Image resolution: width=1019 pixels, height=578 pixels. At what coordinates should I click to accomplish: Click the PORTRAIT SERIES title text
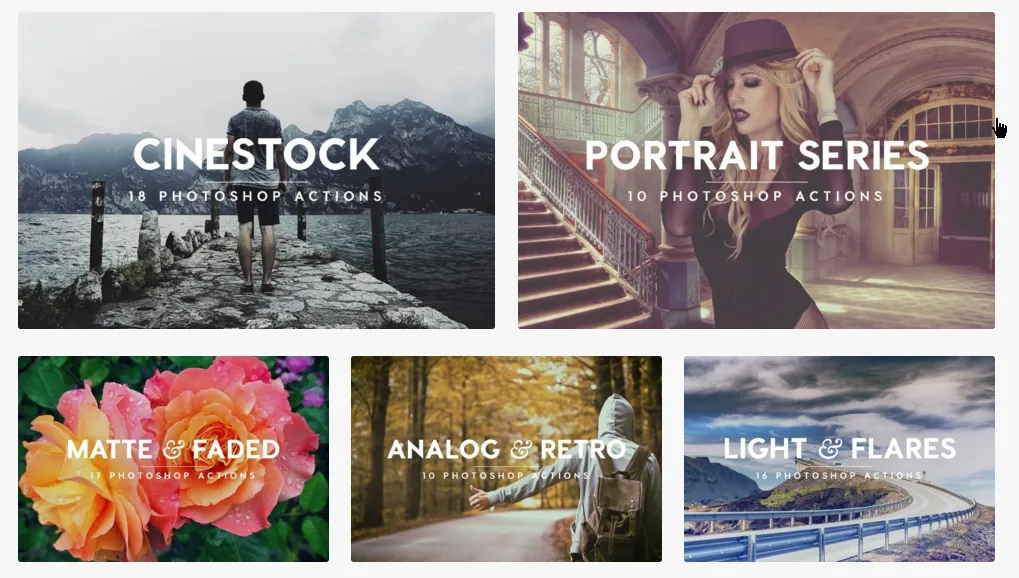pos(757,155)
